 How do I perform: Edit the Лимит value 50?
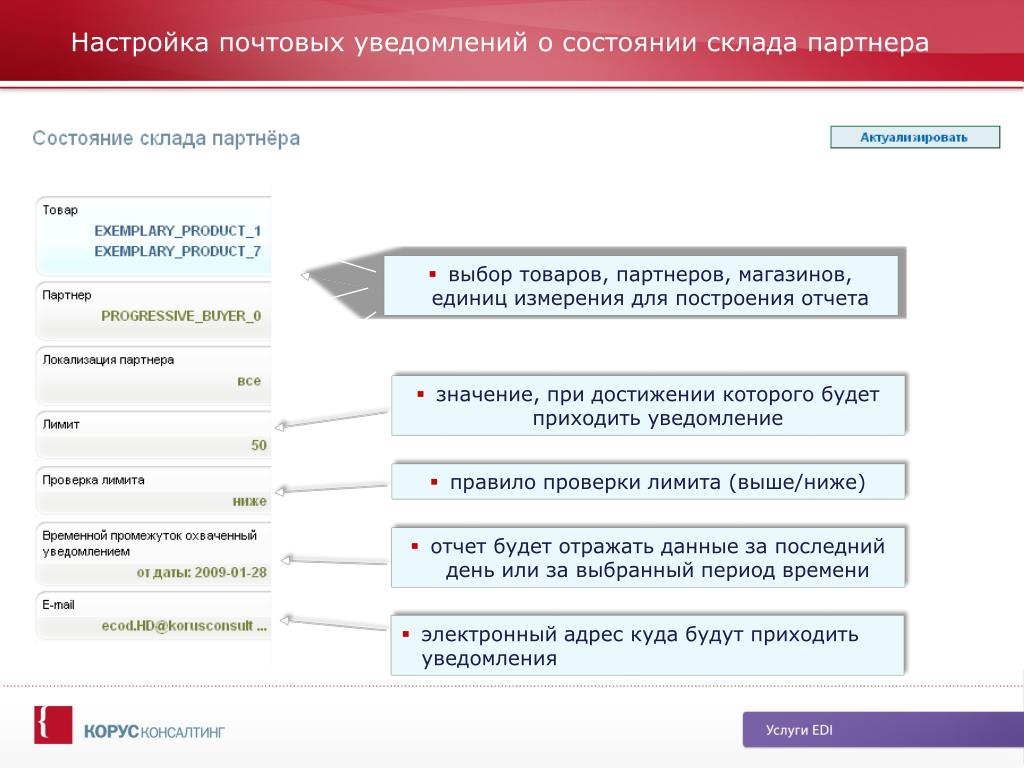pos(259,445)
